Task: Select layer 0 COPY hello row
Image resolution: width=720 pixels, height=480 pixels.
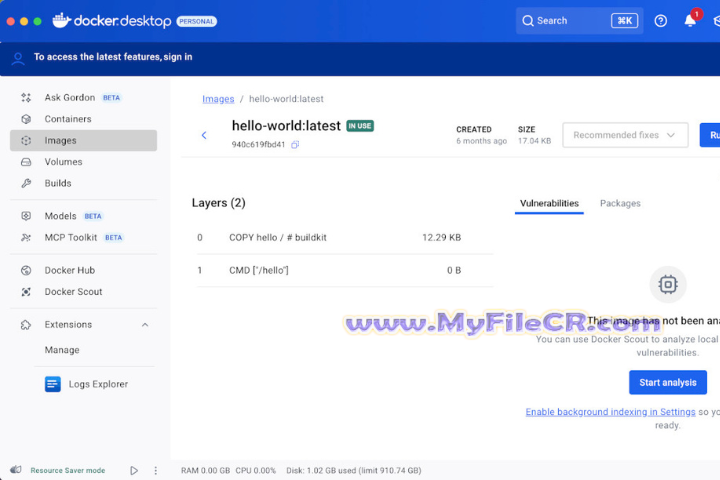Action: 345,237
